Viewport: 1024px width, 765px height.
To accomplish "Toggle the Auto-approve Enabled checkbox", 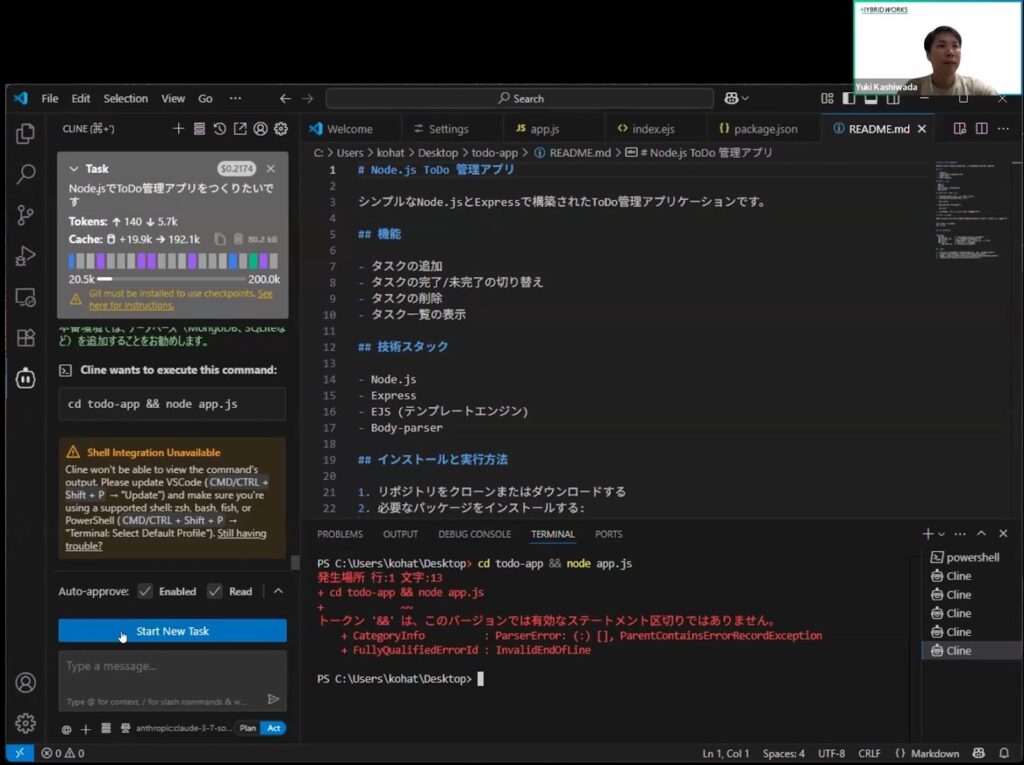I will [145, 591].
